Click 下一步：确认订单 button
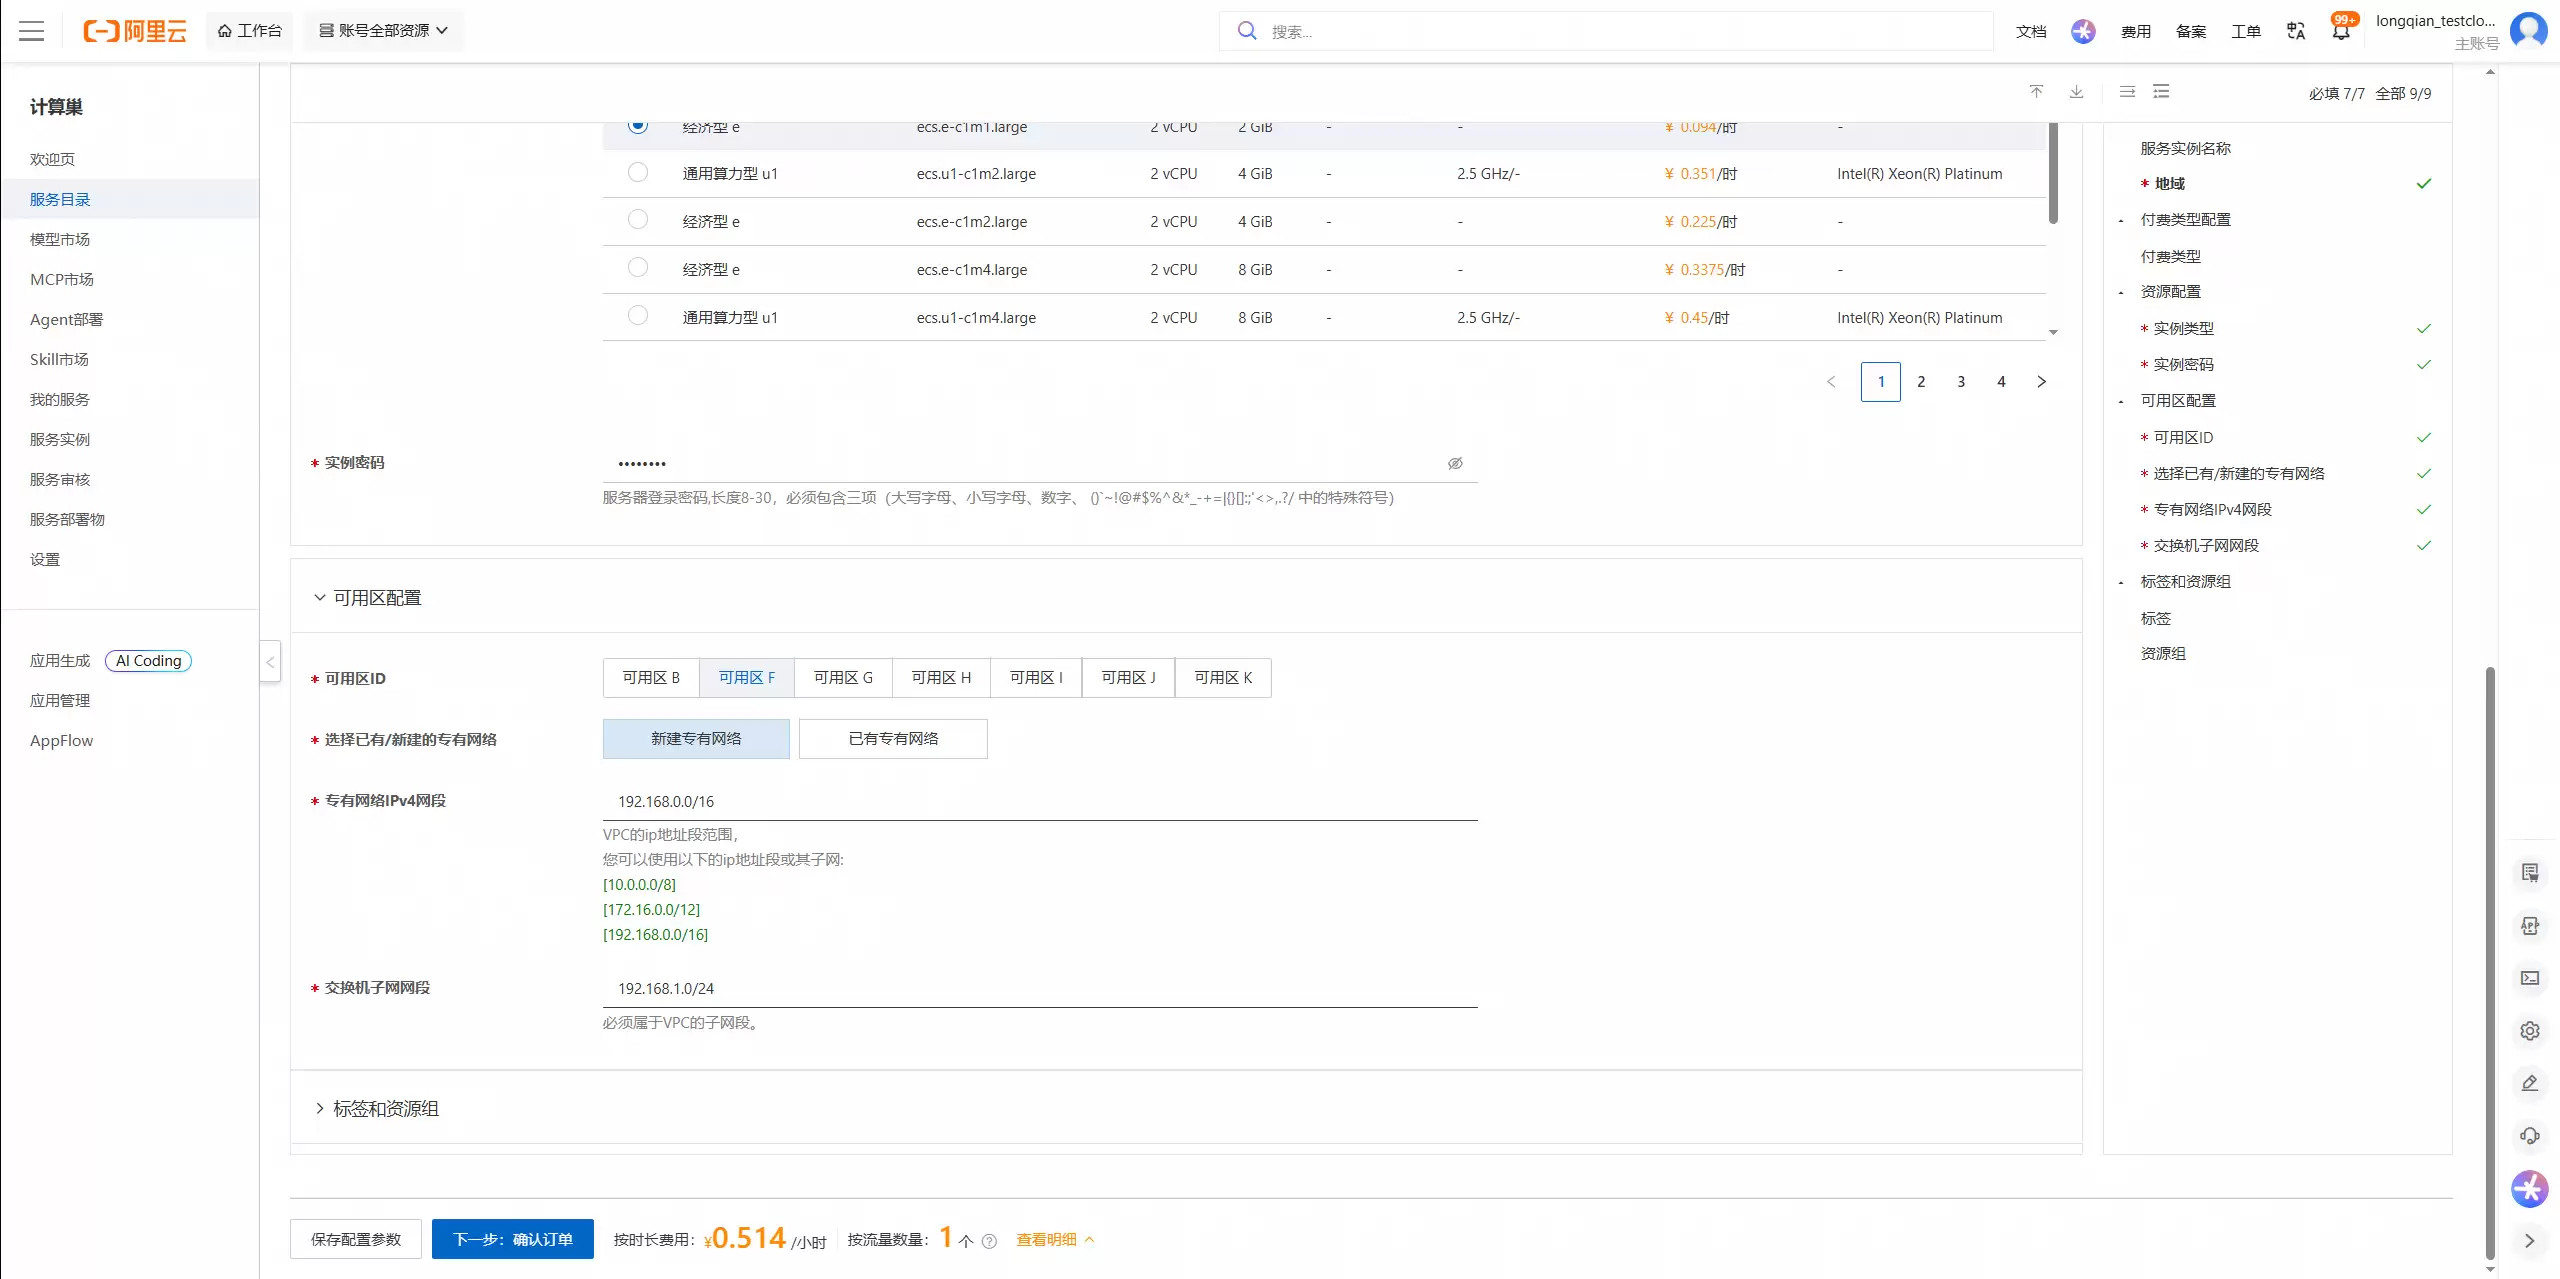Viewport: 2560px width, 1279px height. (x=513, y=1239)
